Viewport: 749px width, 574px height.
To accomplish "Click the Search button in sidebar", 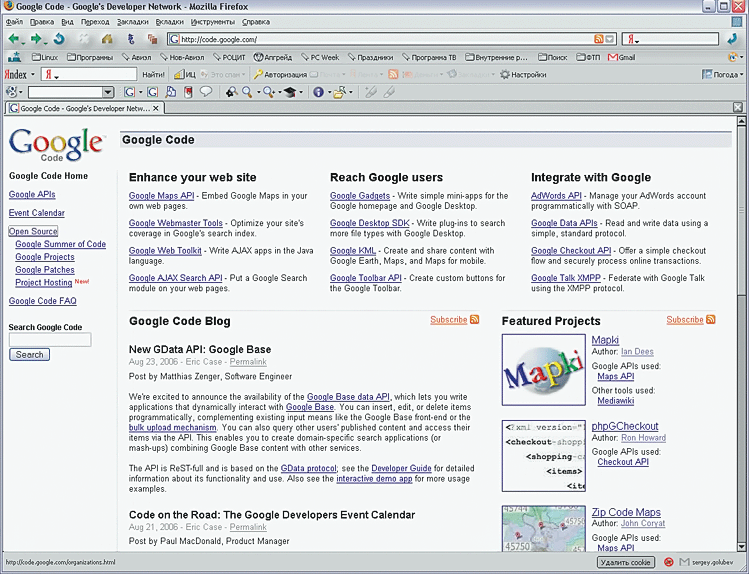I will (29, 354).
